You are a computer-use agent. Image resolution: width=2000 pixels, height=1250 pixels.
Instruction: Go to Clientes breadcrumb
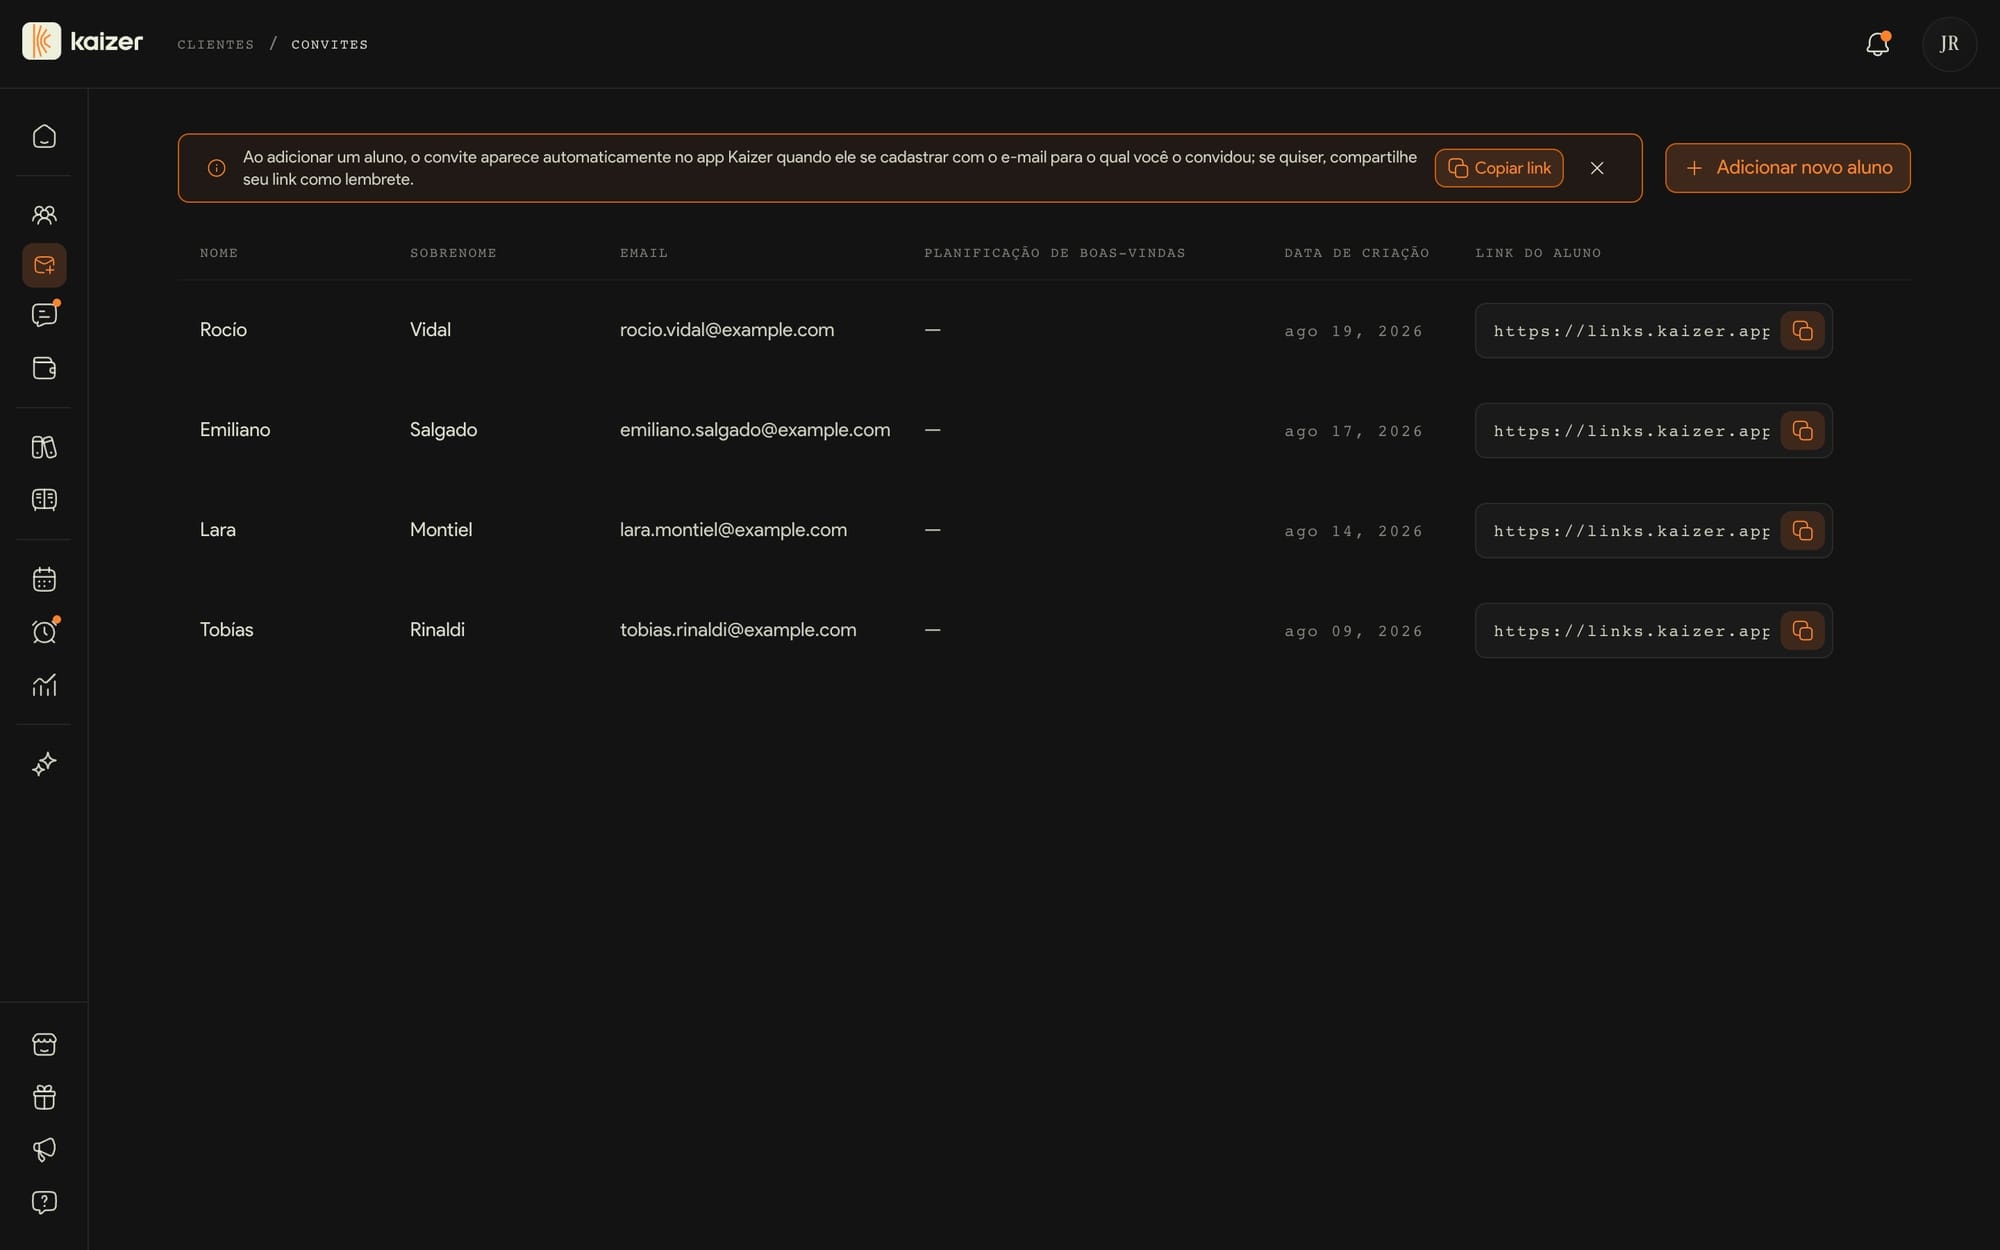pos(216,45)
